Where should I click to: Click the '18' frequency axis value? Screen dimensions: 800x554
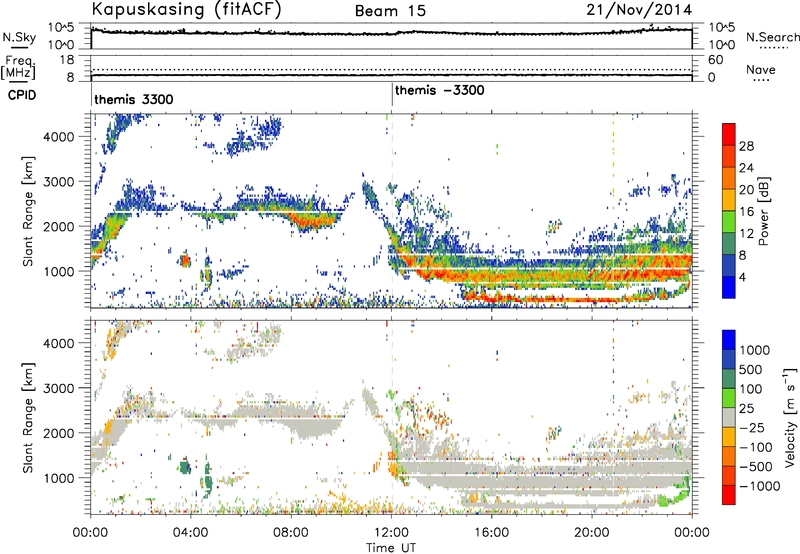click(x=67, y=60)
